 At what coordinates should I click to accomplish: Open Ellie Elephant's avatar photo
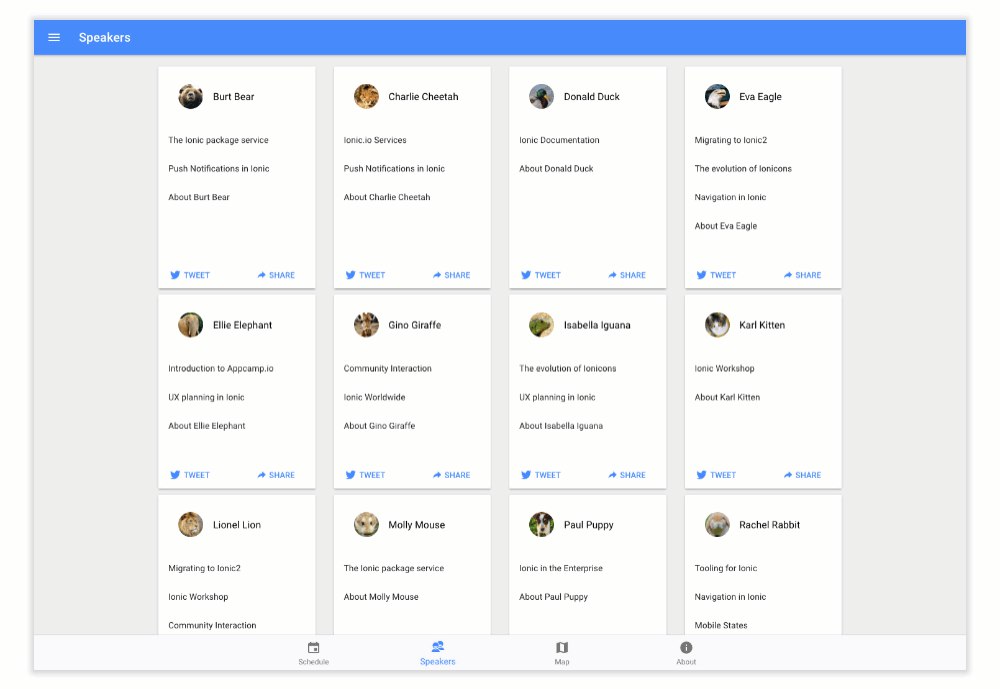coord(191,325)
